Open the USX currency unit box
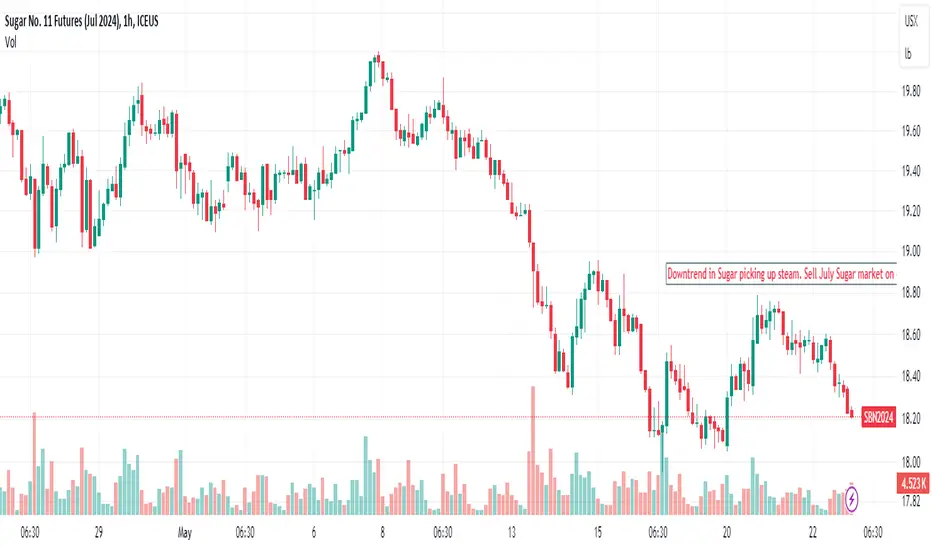Image resolution: width=932 pixels, height=550 pixels. point(911,21)
